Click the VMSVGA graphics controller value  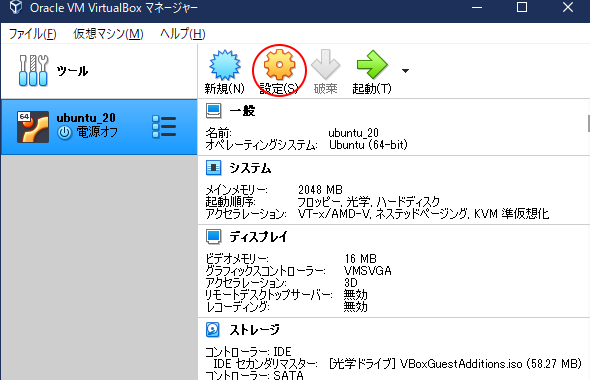[x=368, y=271]
